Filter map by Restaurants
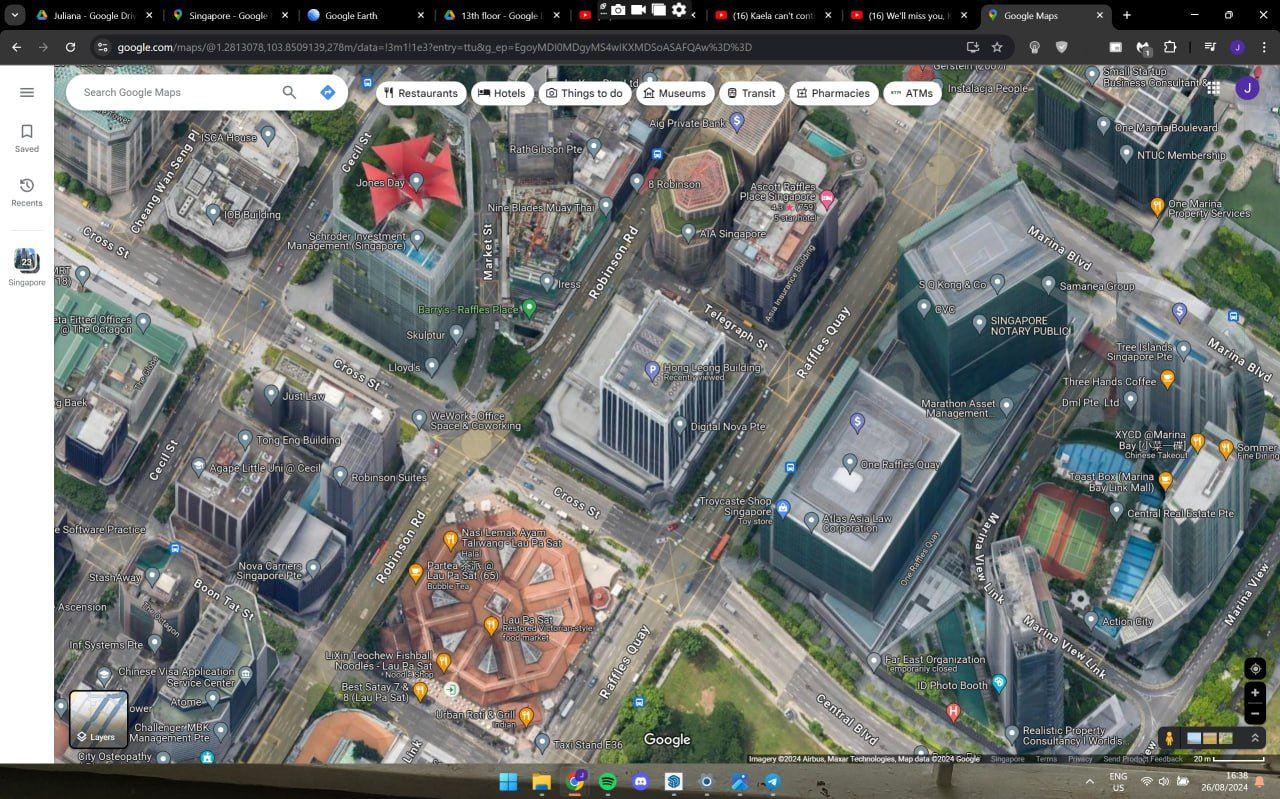Viewport: 1280px width, 799px height. pos(420,93)
